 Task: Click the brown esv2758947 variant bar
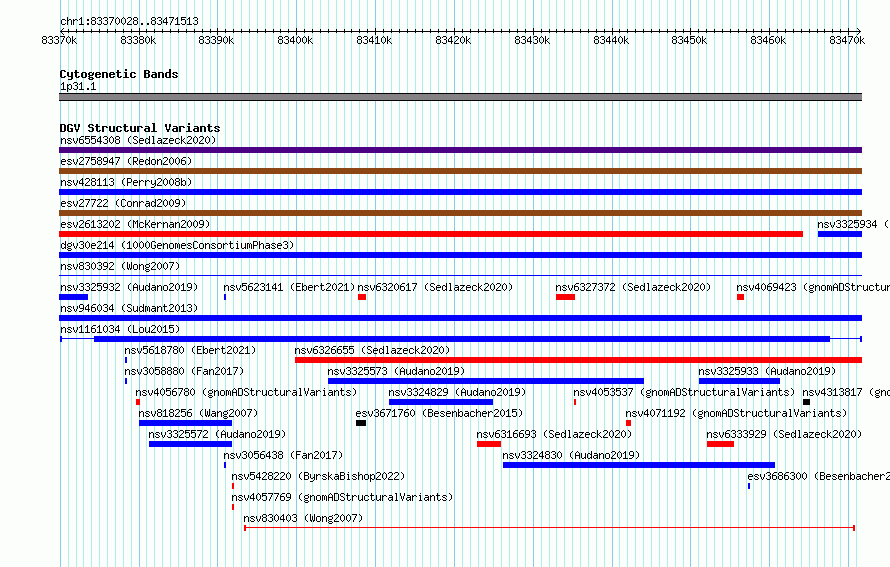pyautogui.click(x=460, y=171)
